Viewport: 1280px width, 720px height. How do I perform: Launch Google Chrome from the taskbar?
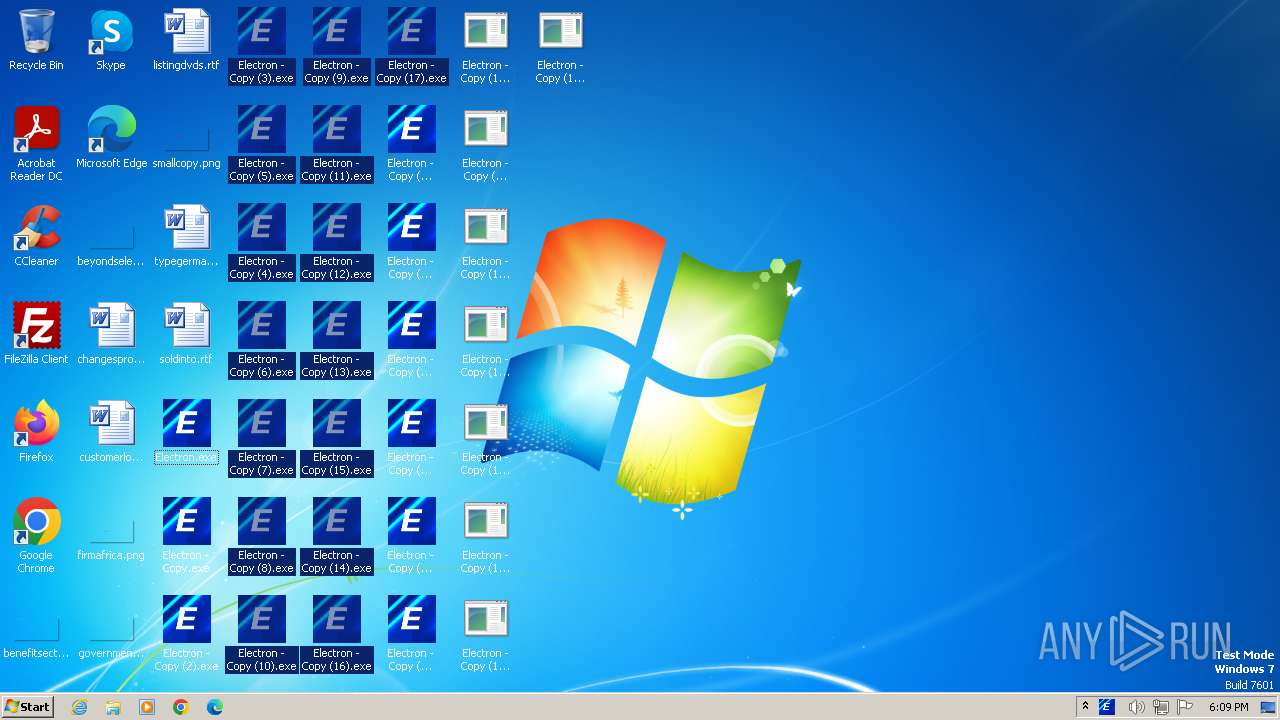(180, 707)
